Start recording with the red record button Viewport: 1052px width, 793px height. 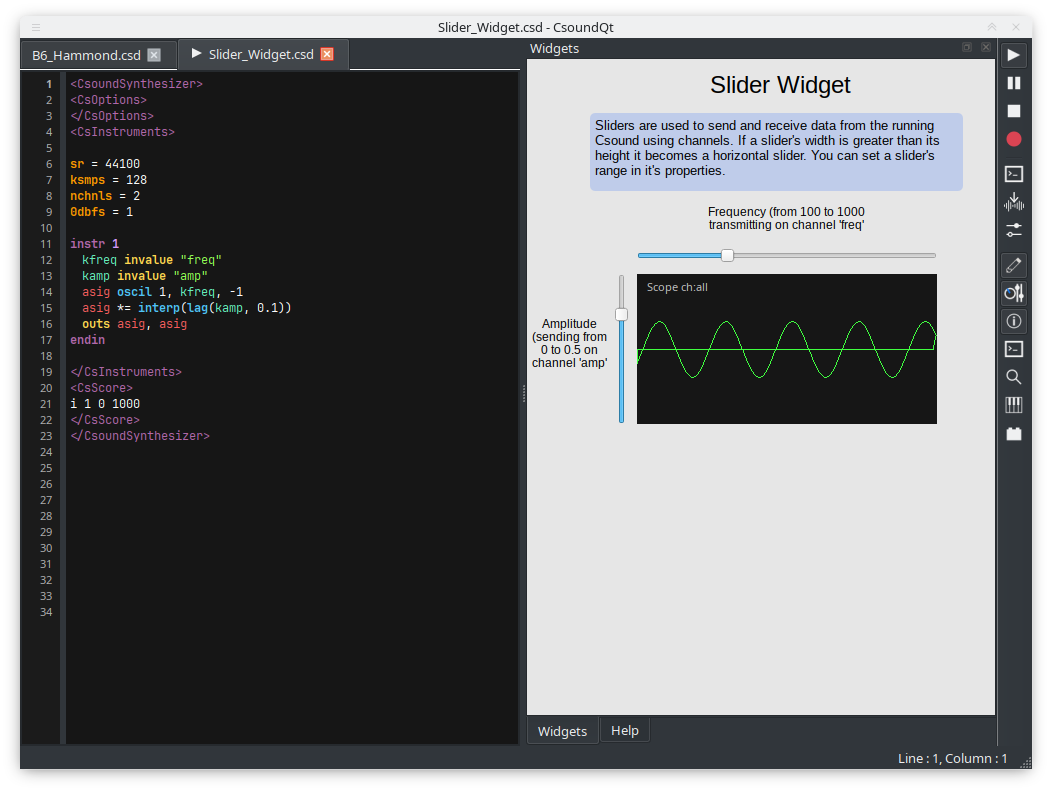point(1014,140)
